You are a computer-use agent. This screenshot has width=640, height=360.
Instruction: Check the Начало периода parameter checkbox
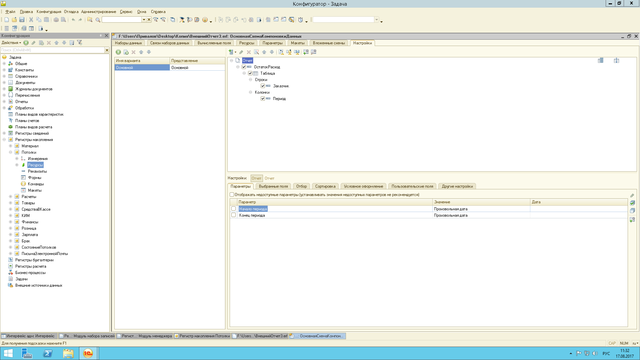coord(233,209)
